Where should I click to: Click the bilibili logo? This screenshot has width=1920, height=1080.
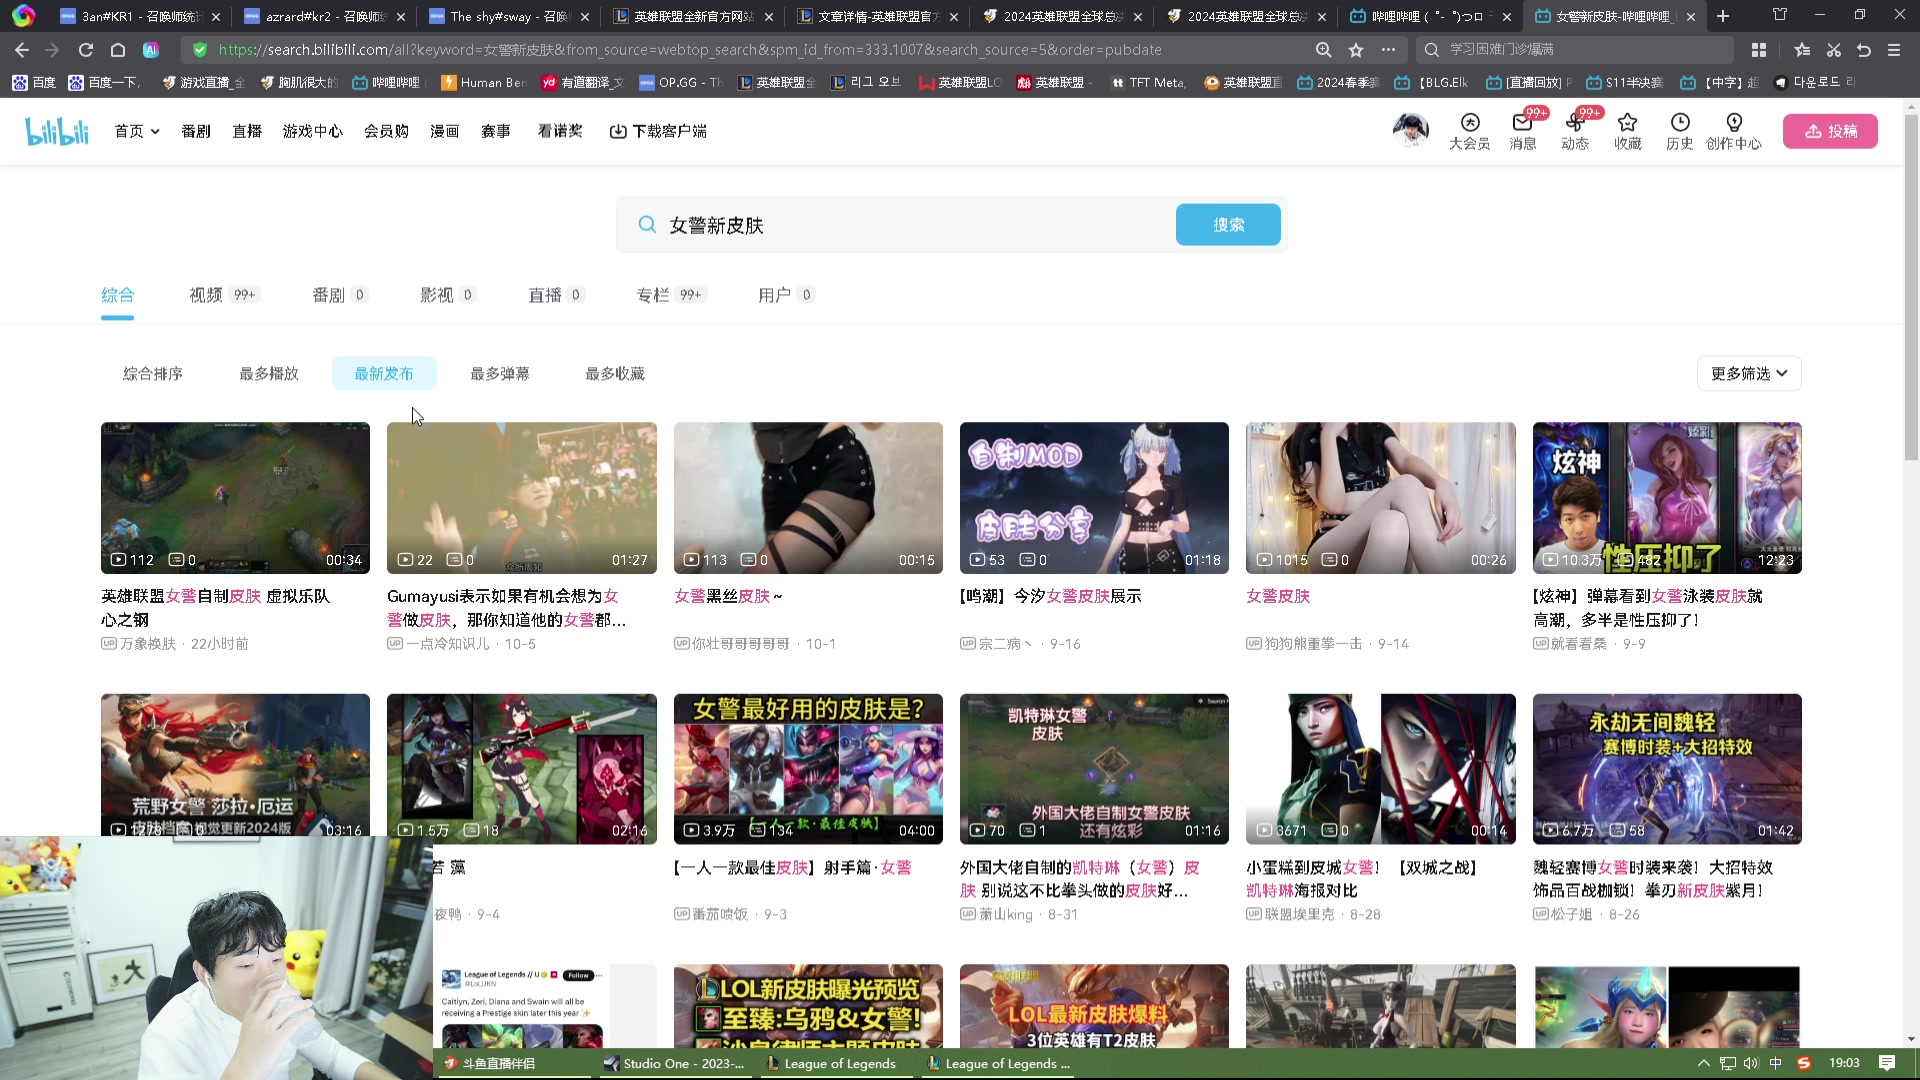coord(57,131)
